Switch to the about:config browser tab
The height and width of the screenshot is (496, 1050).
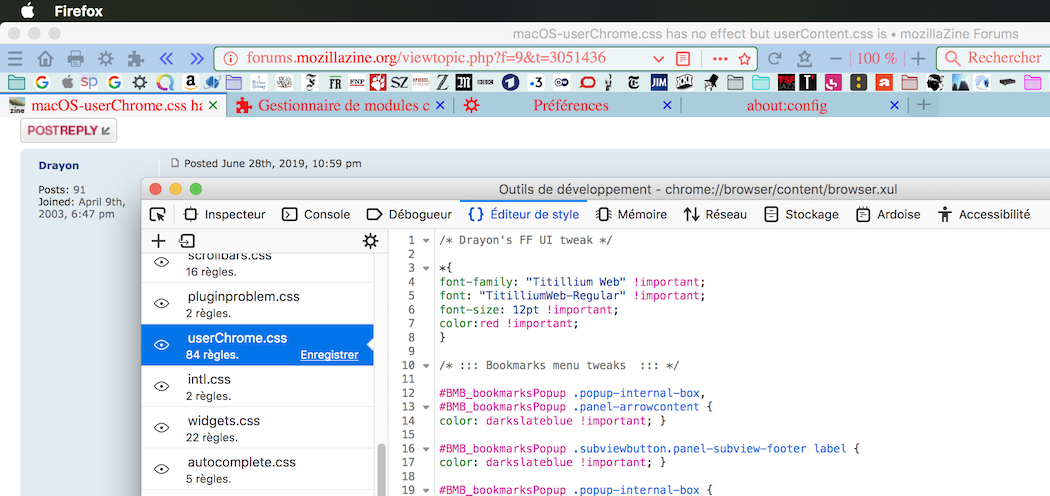tap(787, 105)
